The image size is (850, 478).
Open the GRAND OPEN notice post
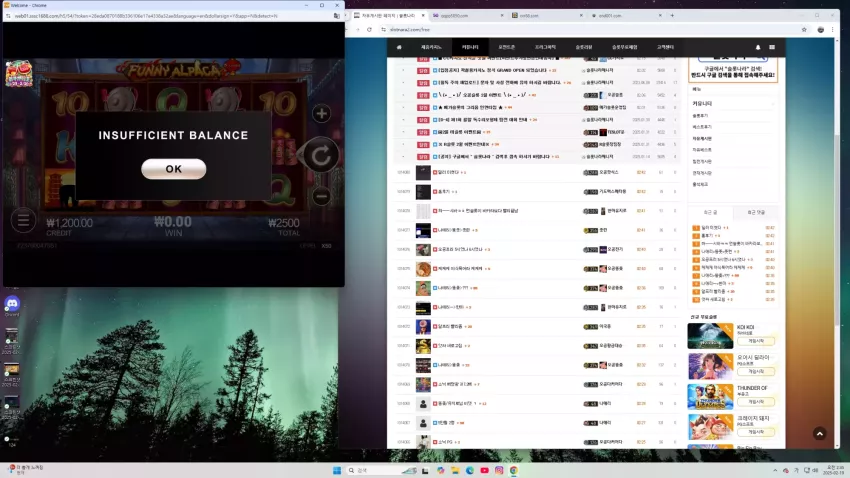point(492,70)
